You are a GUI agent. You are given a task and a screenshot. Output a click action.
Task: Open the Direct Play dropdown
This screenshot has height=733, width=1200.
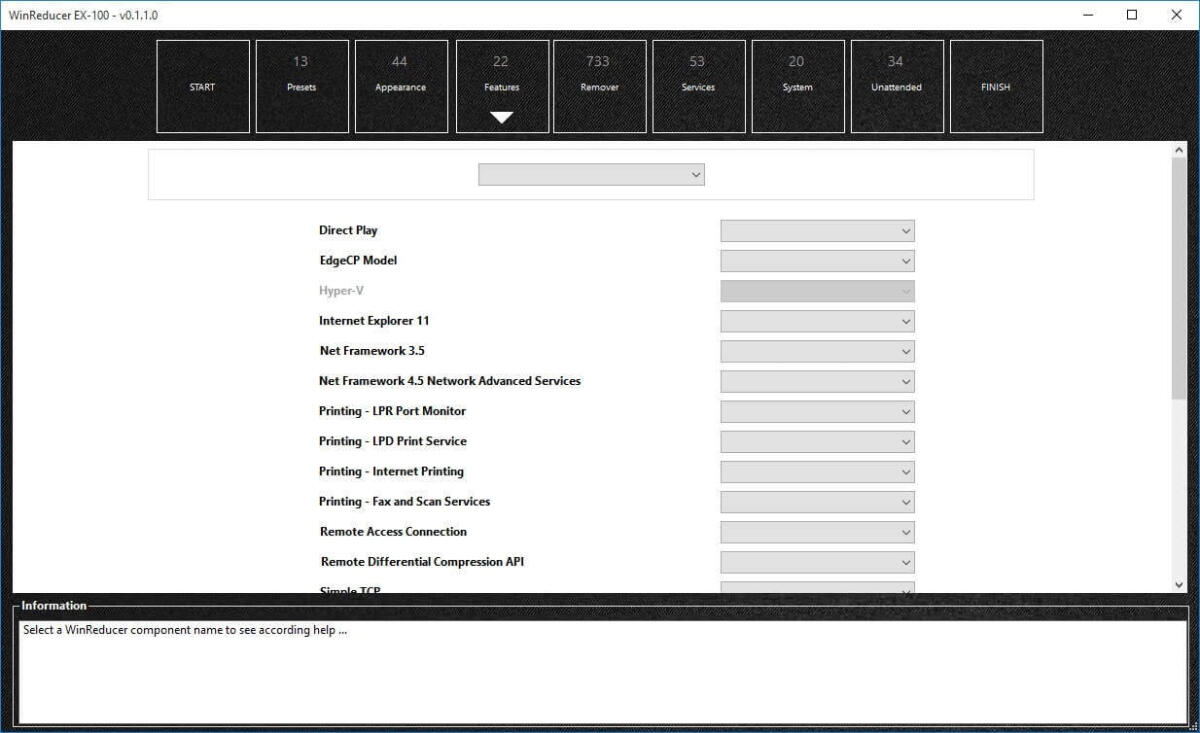(816, 230)
